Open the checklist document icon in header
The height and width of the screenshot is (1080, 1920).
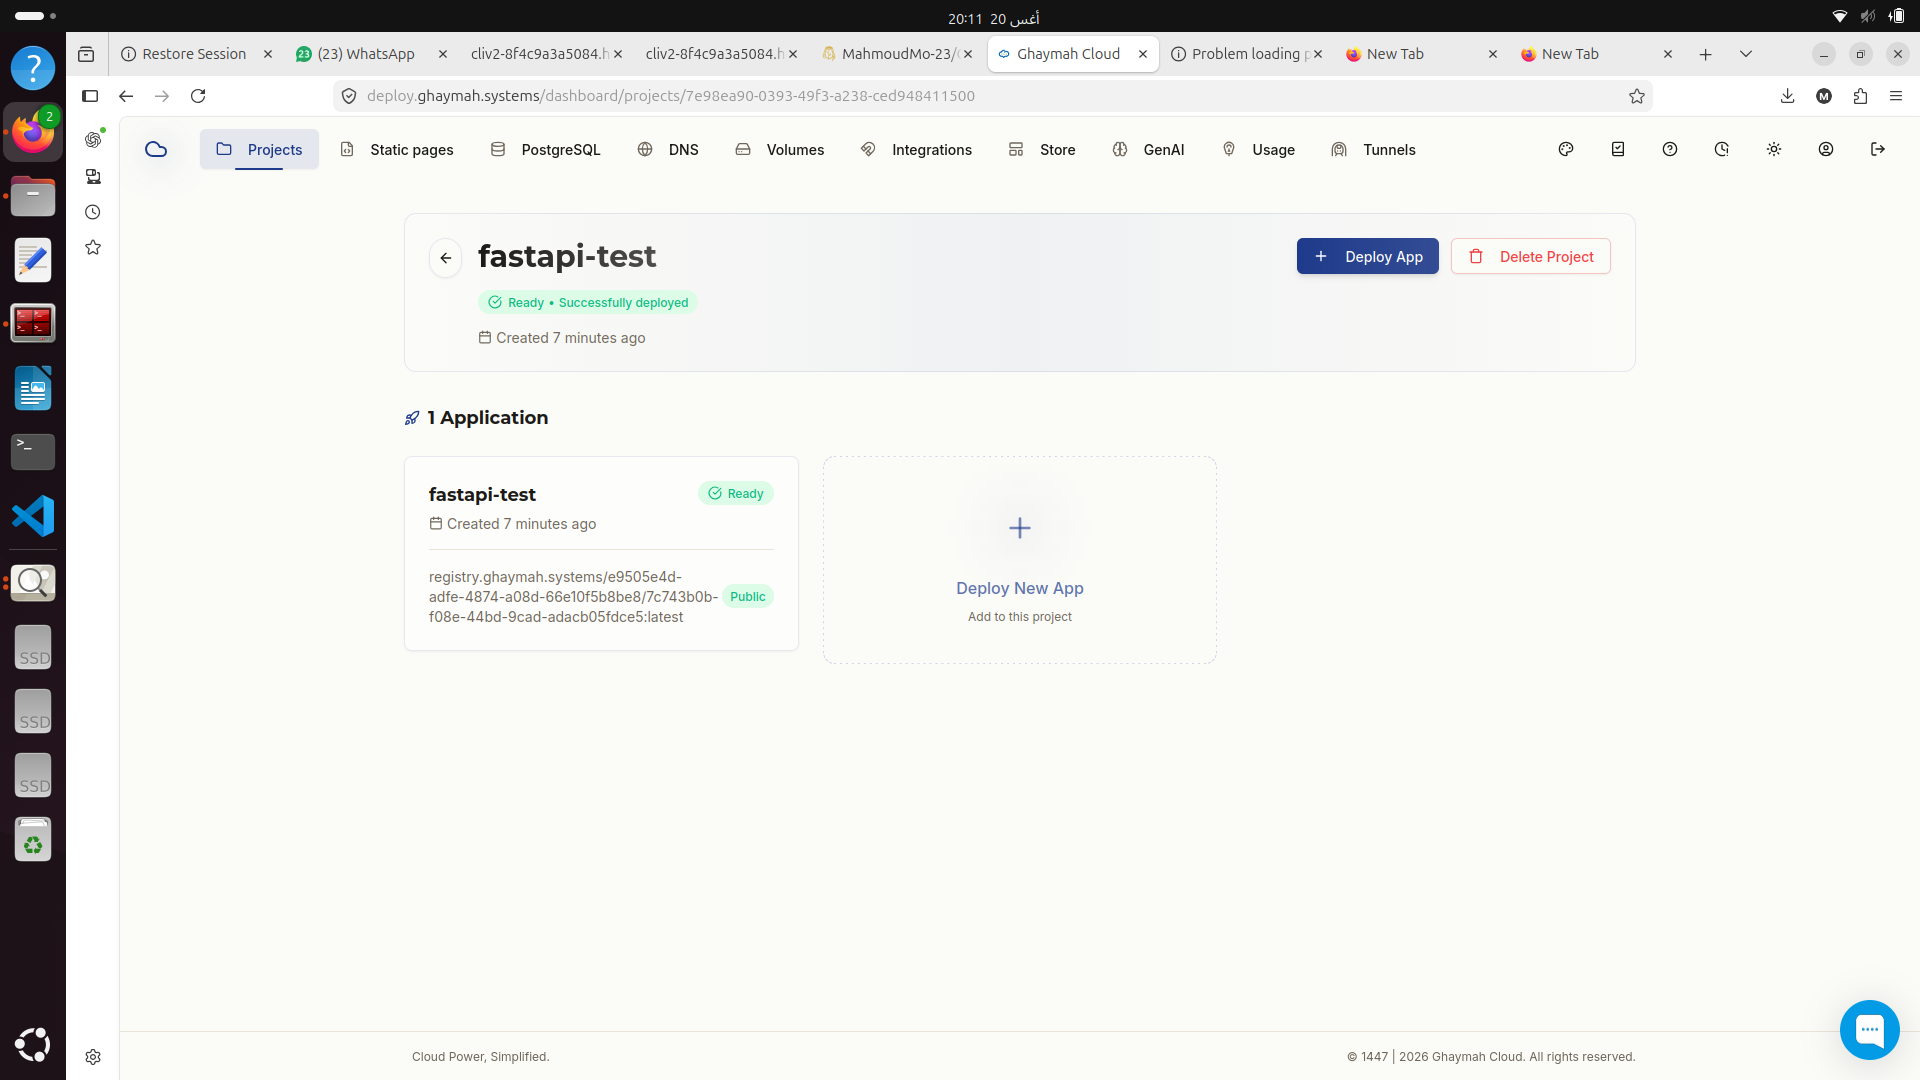click(1618, 149)
